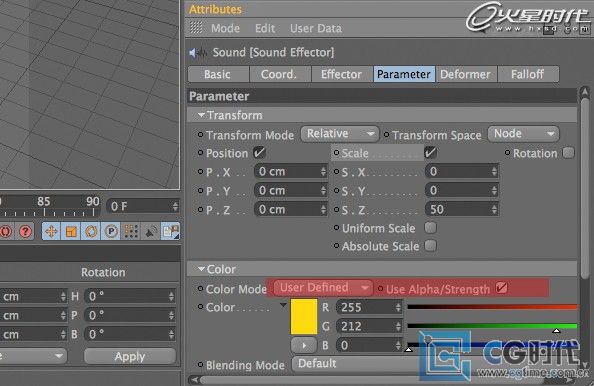Toggle the Parameter (P) keyframe icon
Viewport: 594px width, 386px height.
click(111, 231)
